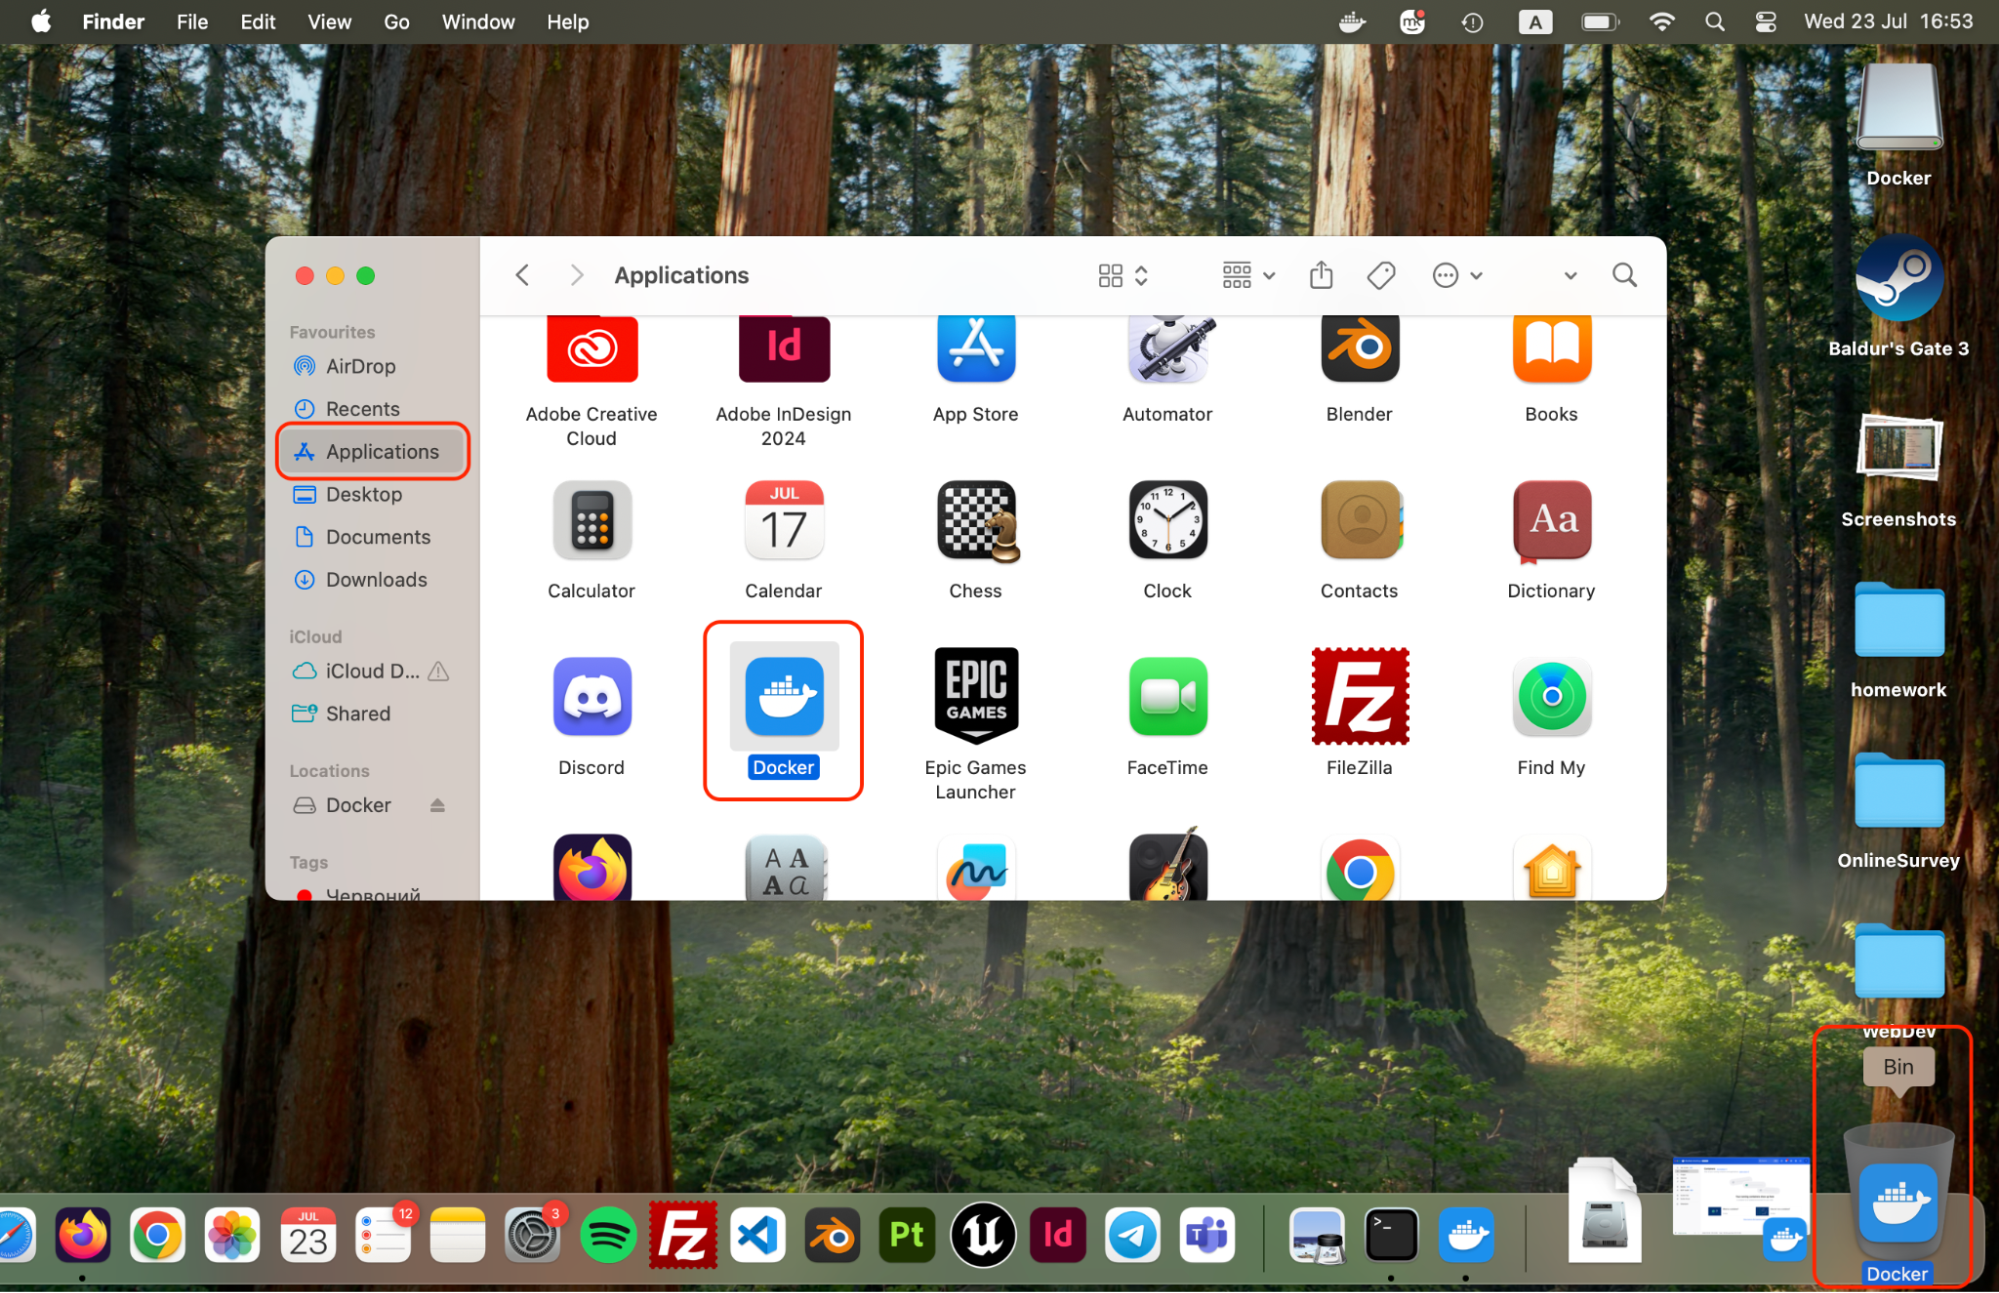
Task: Eject the Docker volume in the sidebar
Action: click(437, 805)
